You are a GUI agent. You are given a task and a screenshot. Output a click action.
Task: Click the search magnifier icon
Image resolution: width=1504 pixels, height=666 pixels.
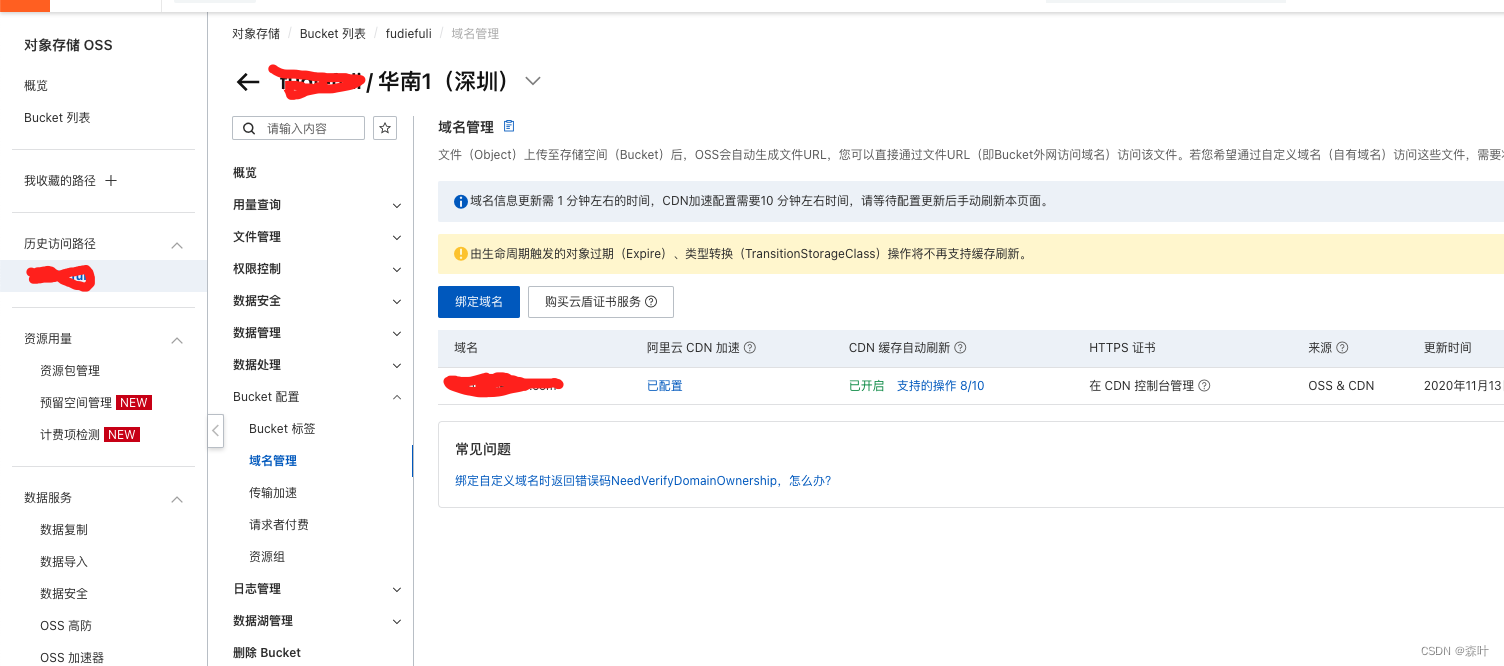[x=249, y=128]
